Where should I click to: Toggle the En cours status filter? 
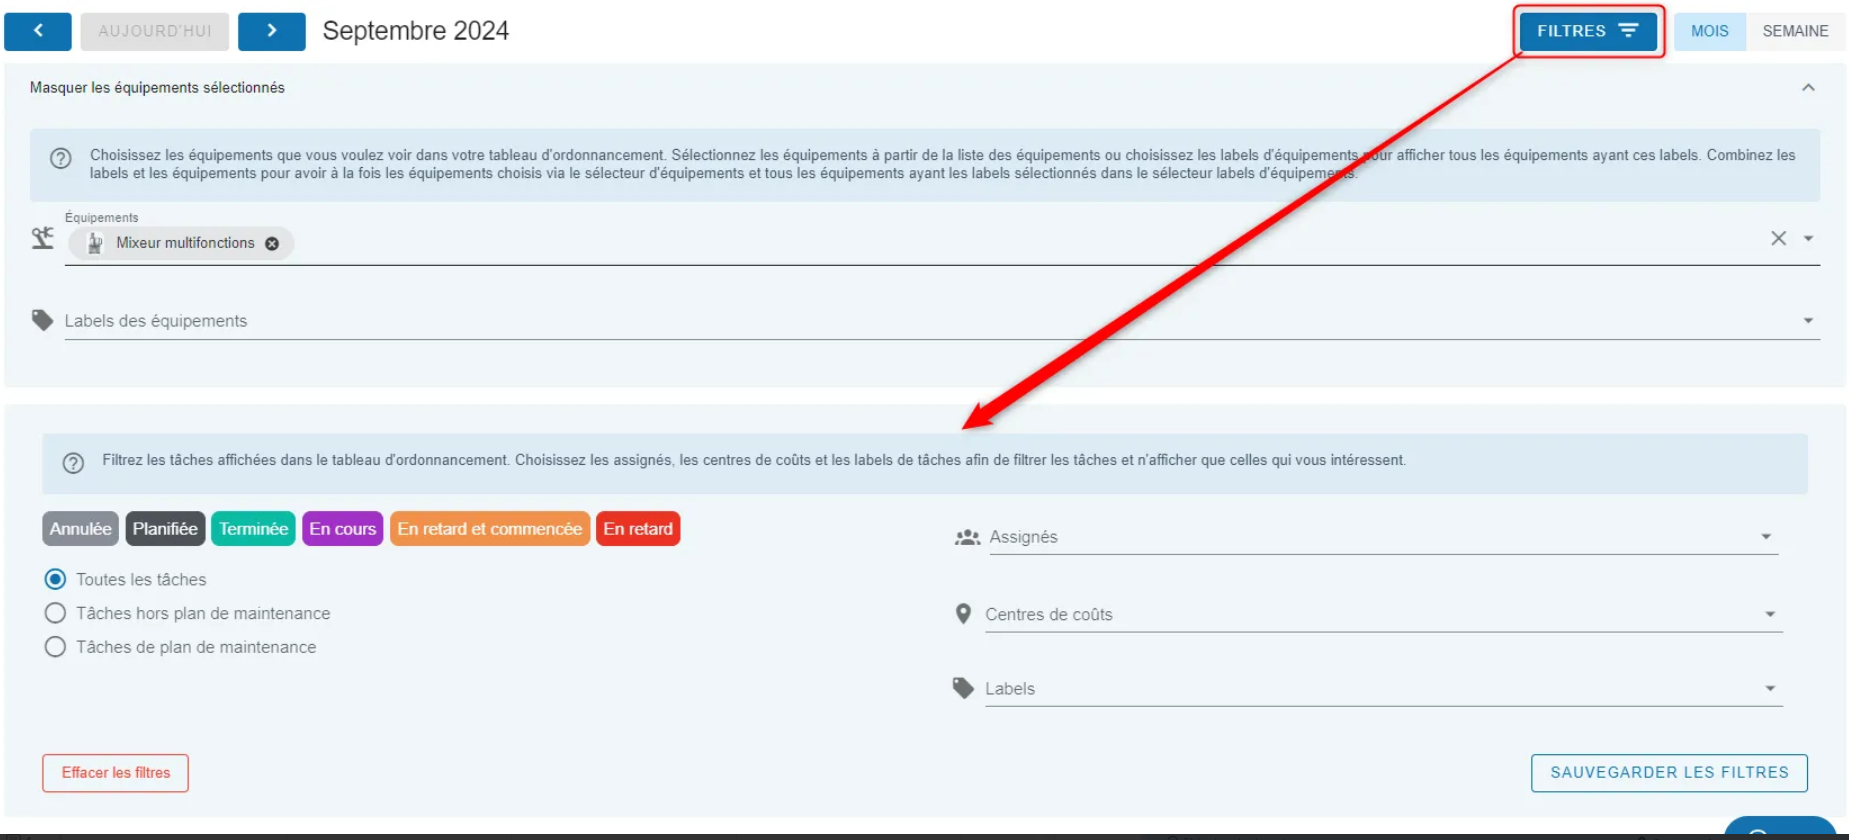(x=342, y=529)
